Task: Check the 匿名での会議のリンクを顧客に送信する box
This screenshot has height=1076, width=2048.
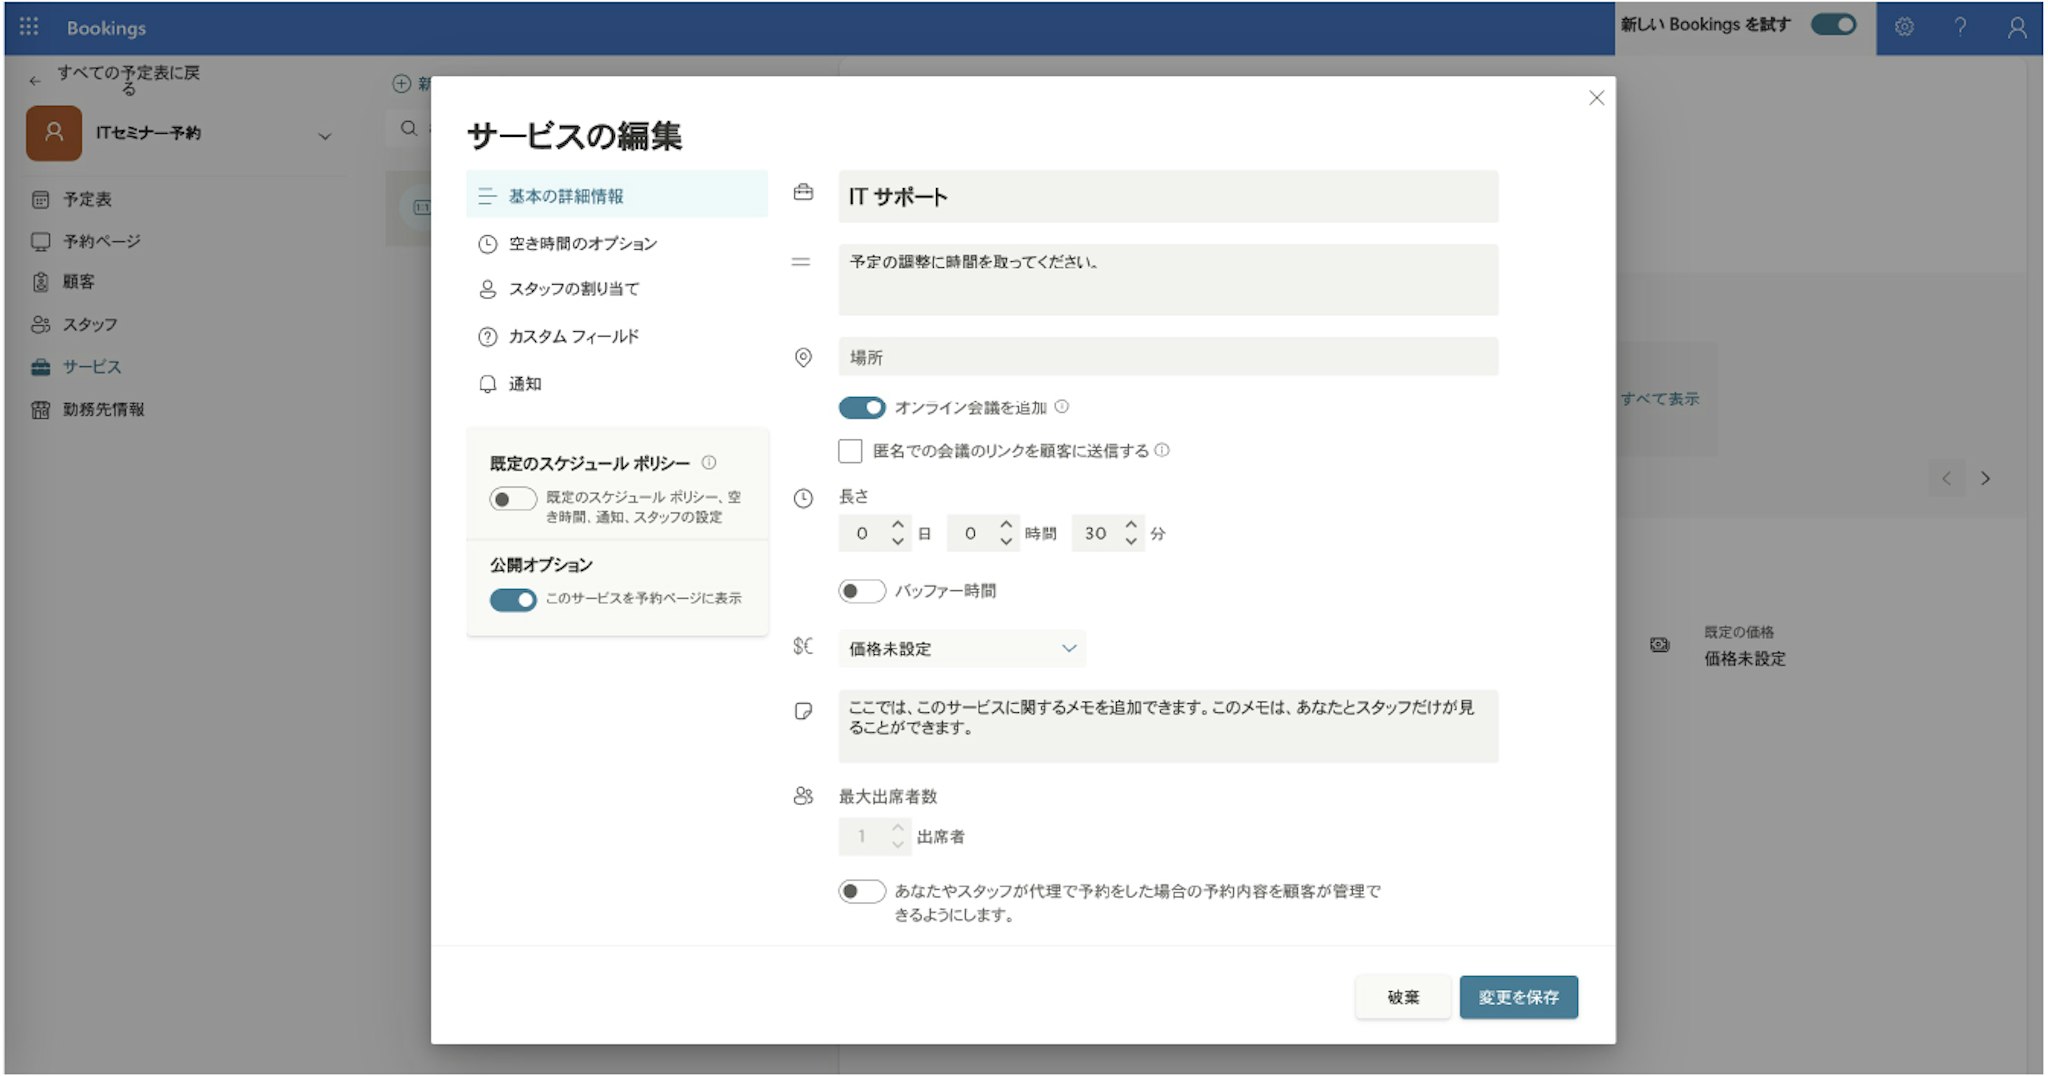Action: (x=851, y=451)
